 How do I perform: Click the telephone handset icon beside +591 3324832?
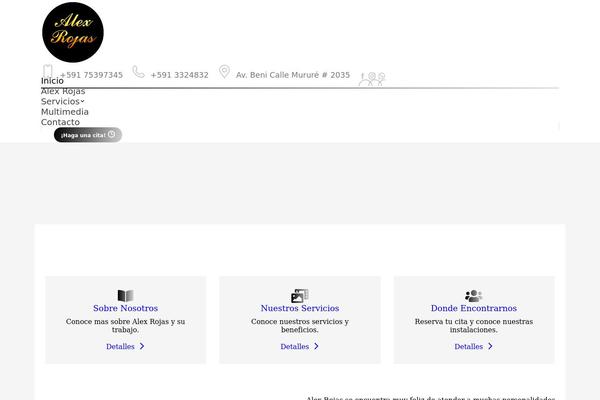click(138, 72)
